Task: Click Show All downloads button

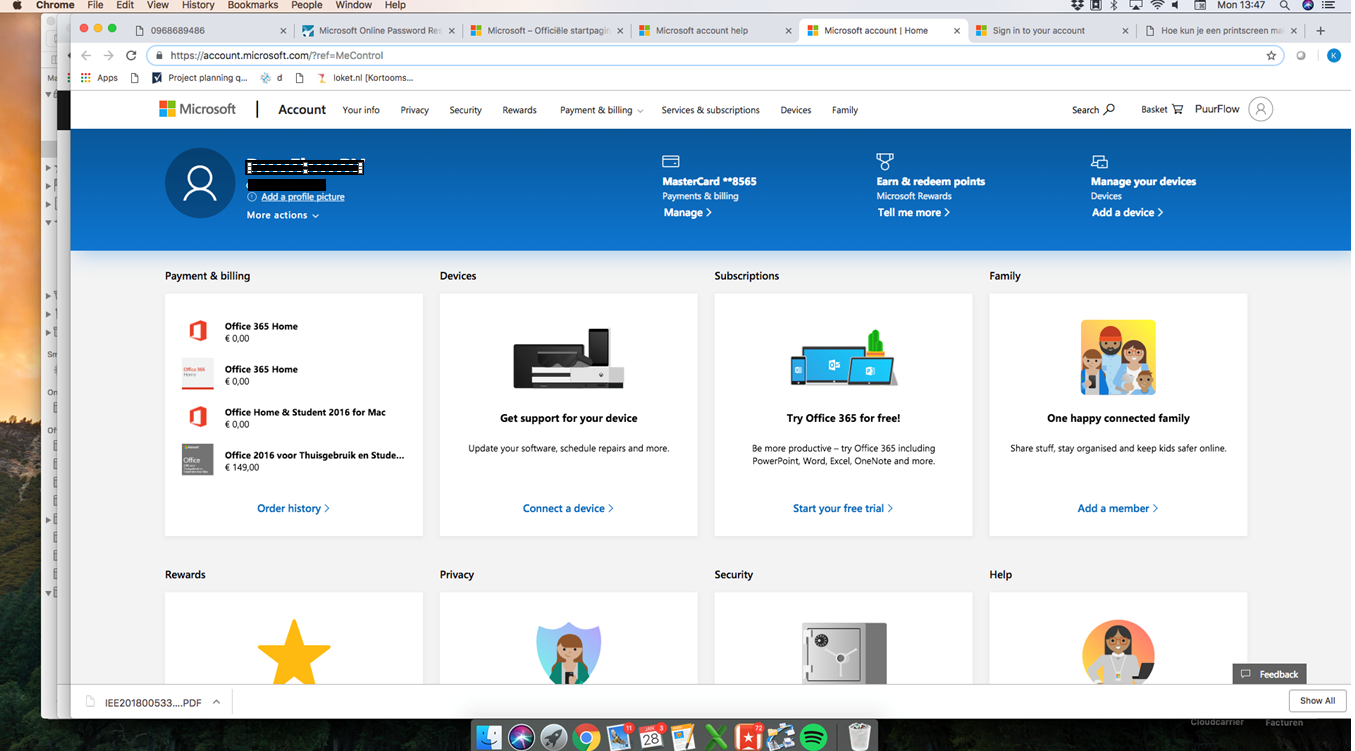Action: [x=1317, y=701]
